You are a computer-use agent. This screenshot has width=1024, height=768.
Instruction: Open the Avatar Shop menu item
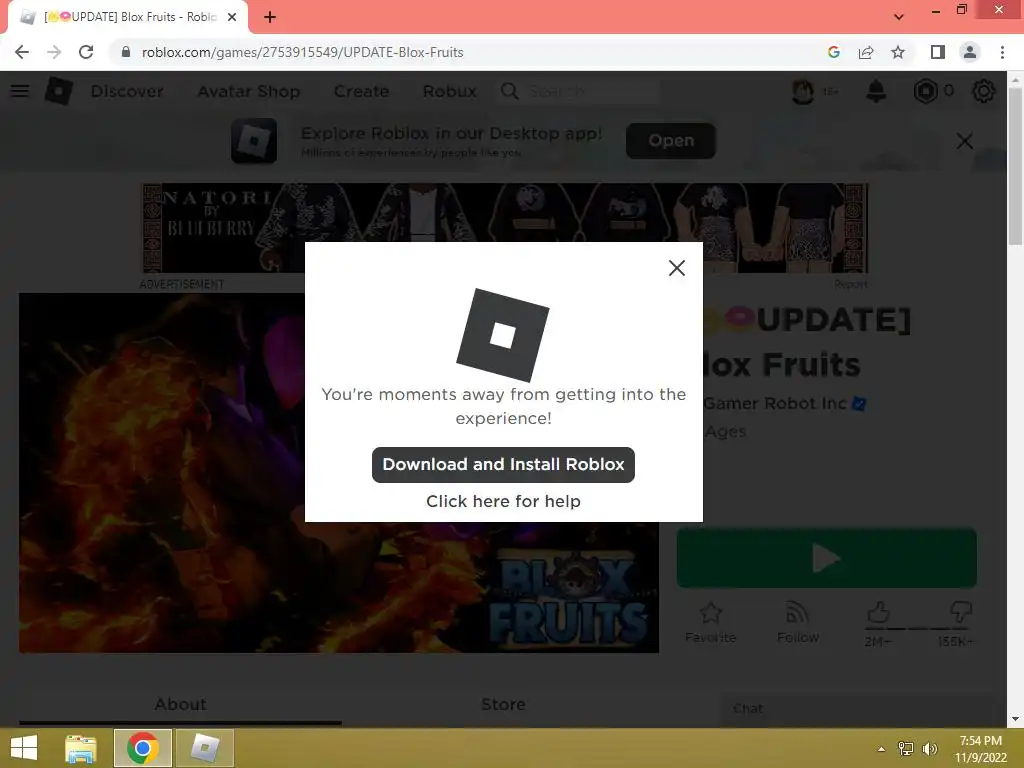pos(249,91)
